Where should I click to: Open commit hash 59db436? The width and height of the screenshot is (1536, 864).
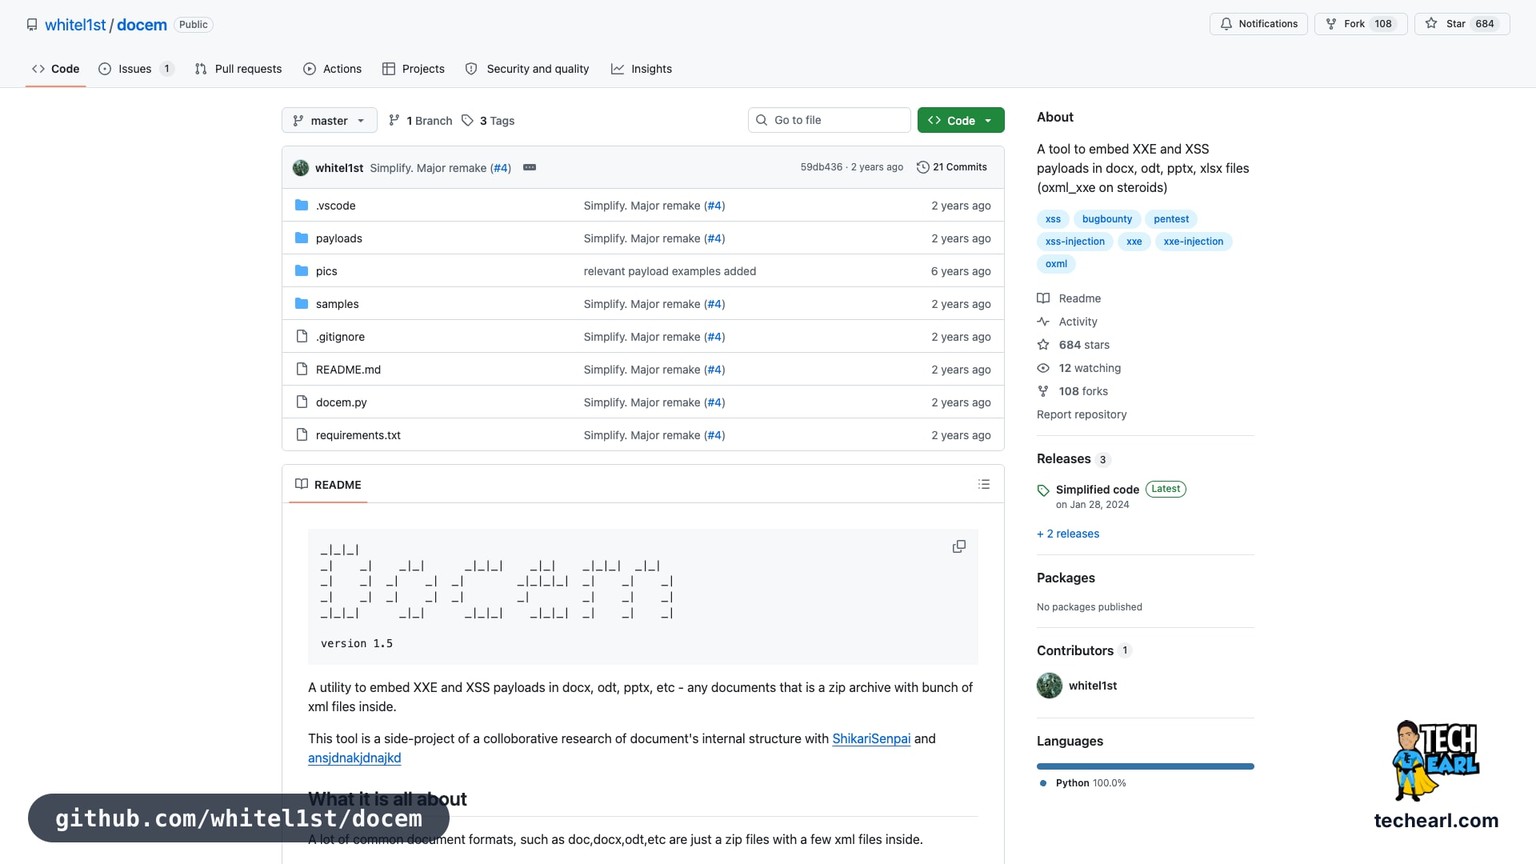pos(821,167)
